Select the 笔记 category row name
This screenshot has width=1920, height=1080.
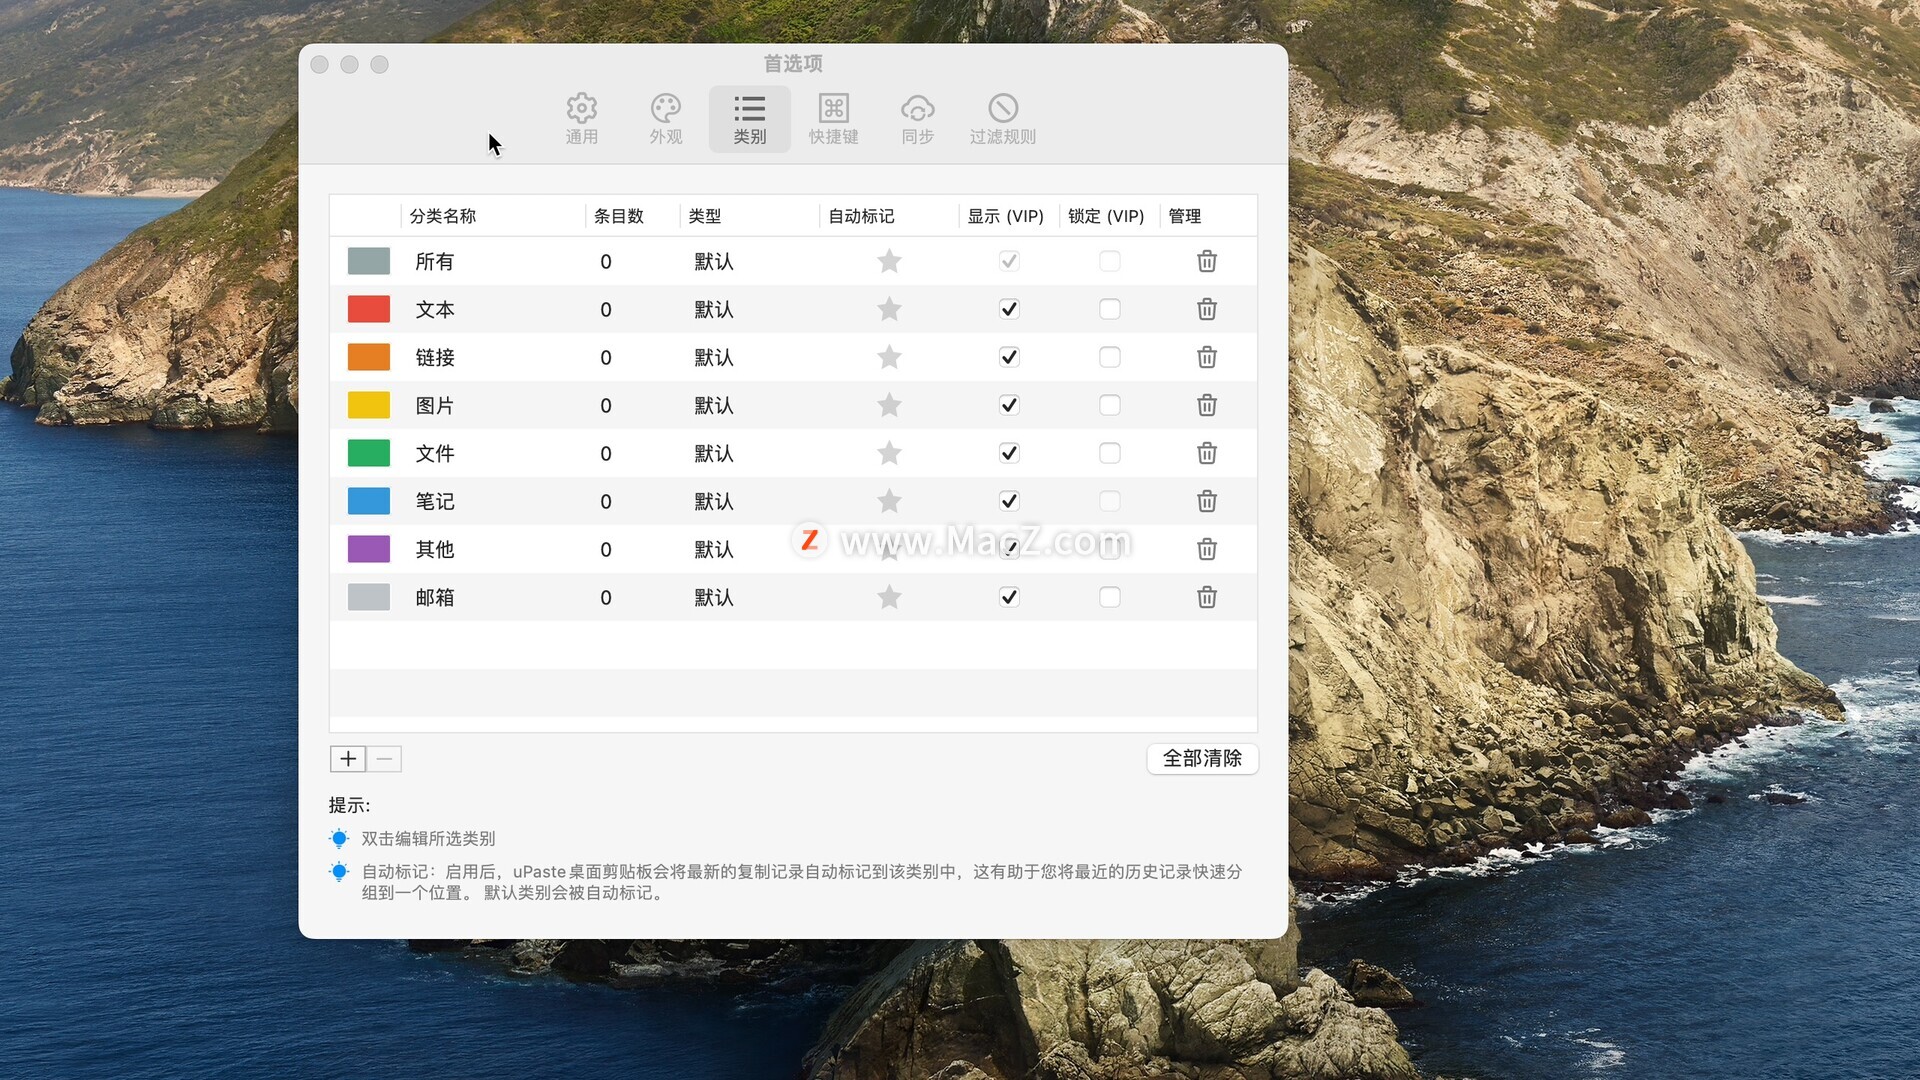pos(435,501)
